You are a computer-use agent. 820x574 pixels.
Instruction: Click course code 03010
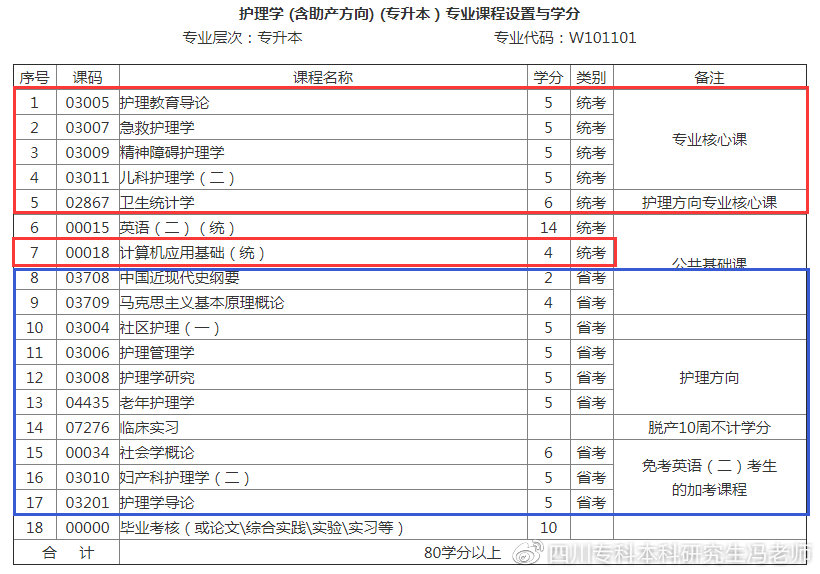(x=87, y=478)
